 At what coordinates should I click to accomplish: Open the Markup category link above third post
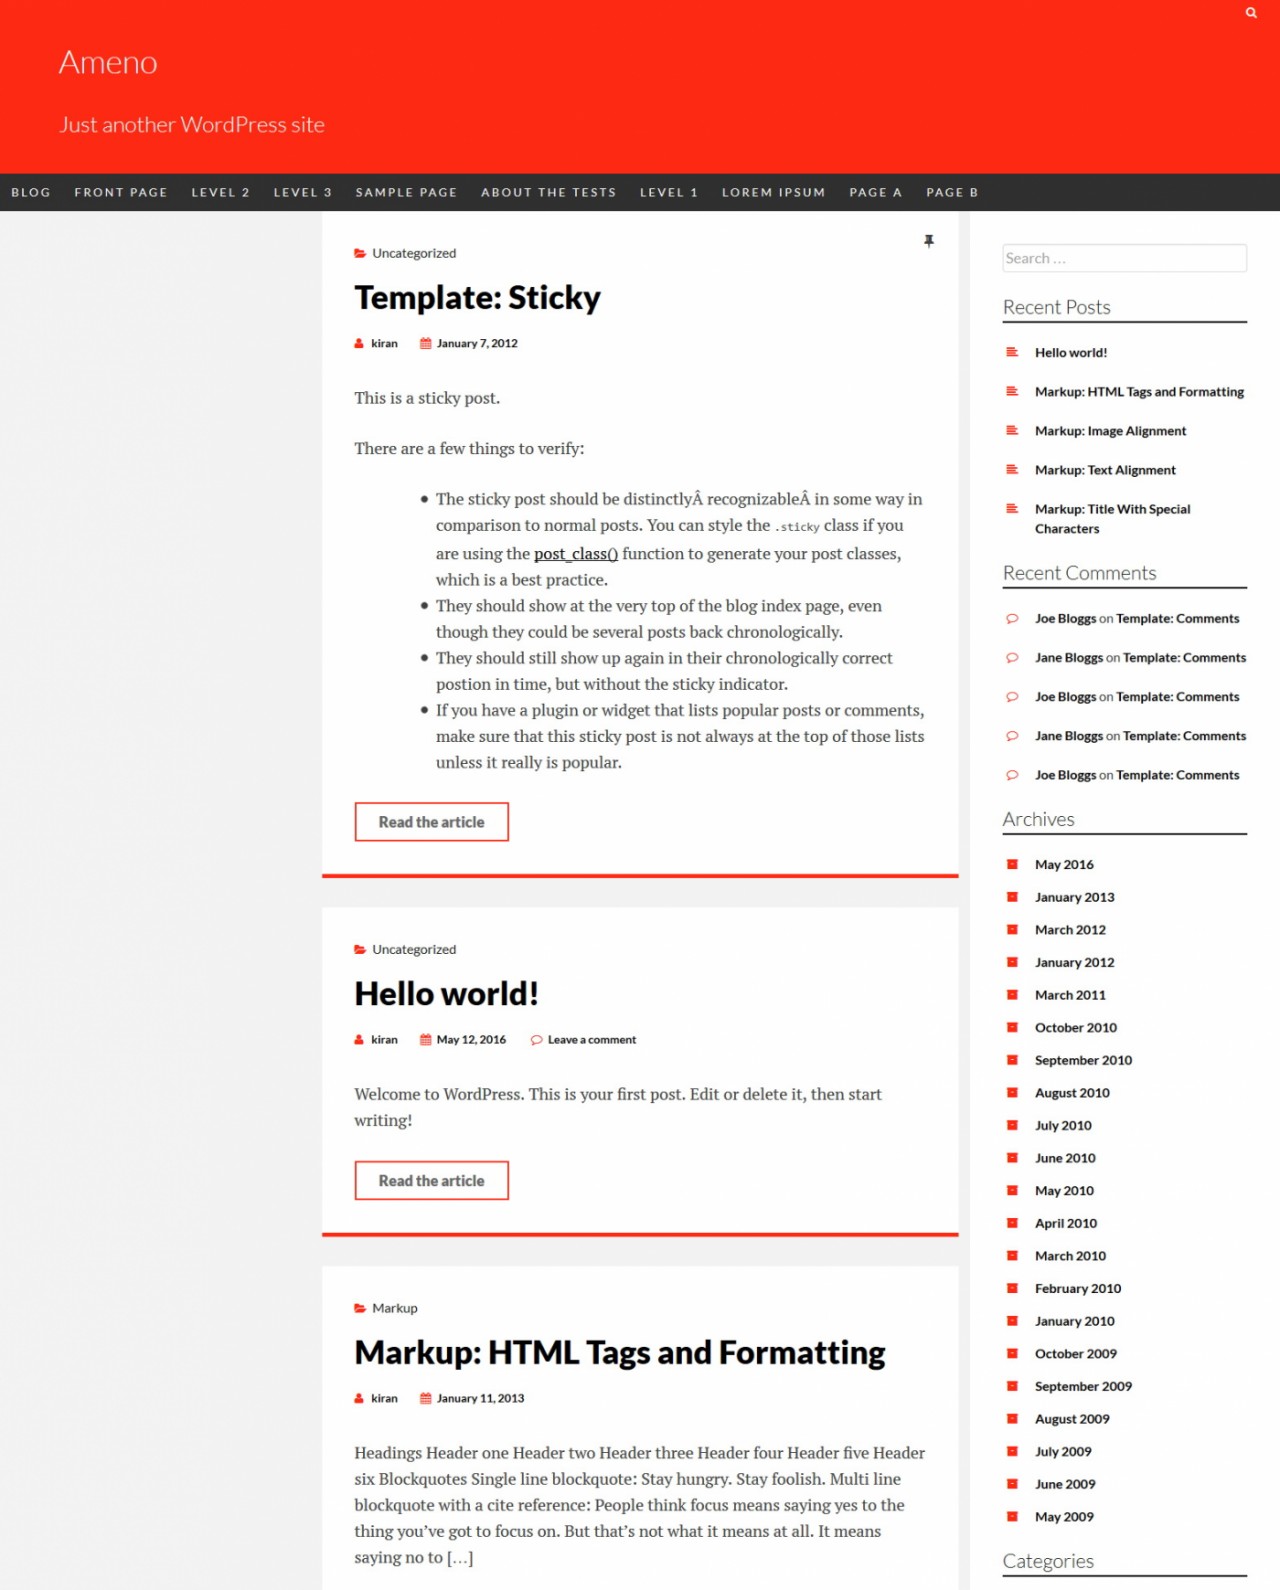[395, 1309]
